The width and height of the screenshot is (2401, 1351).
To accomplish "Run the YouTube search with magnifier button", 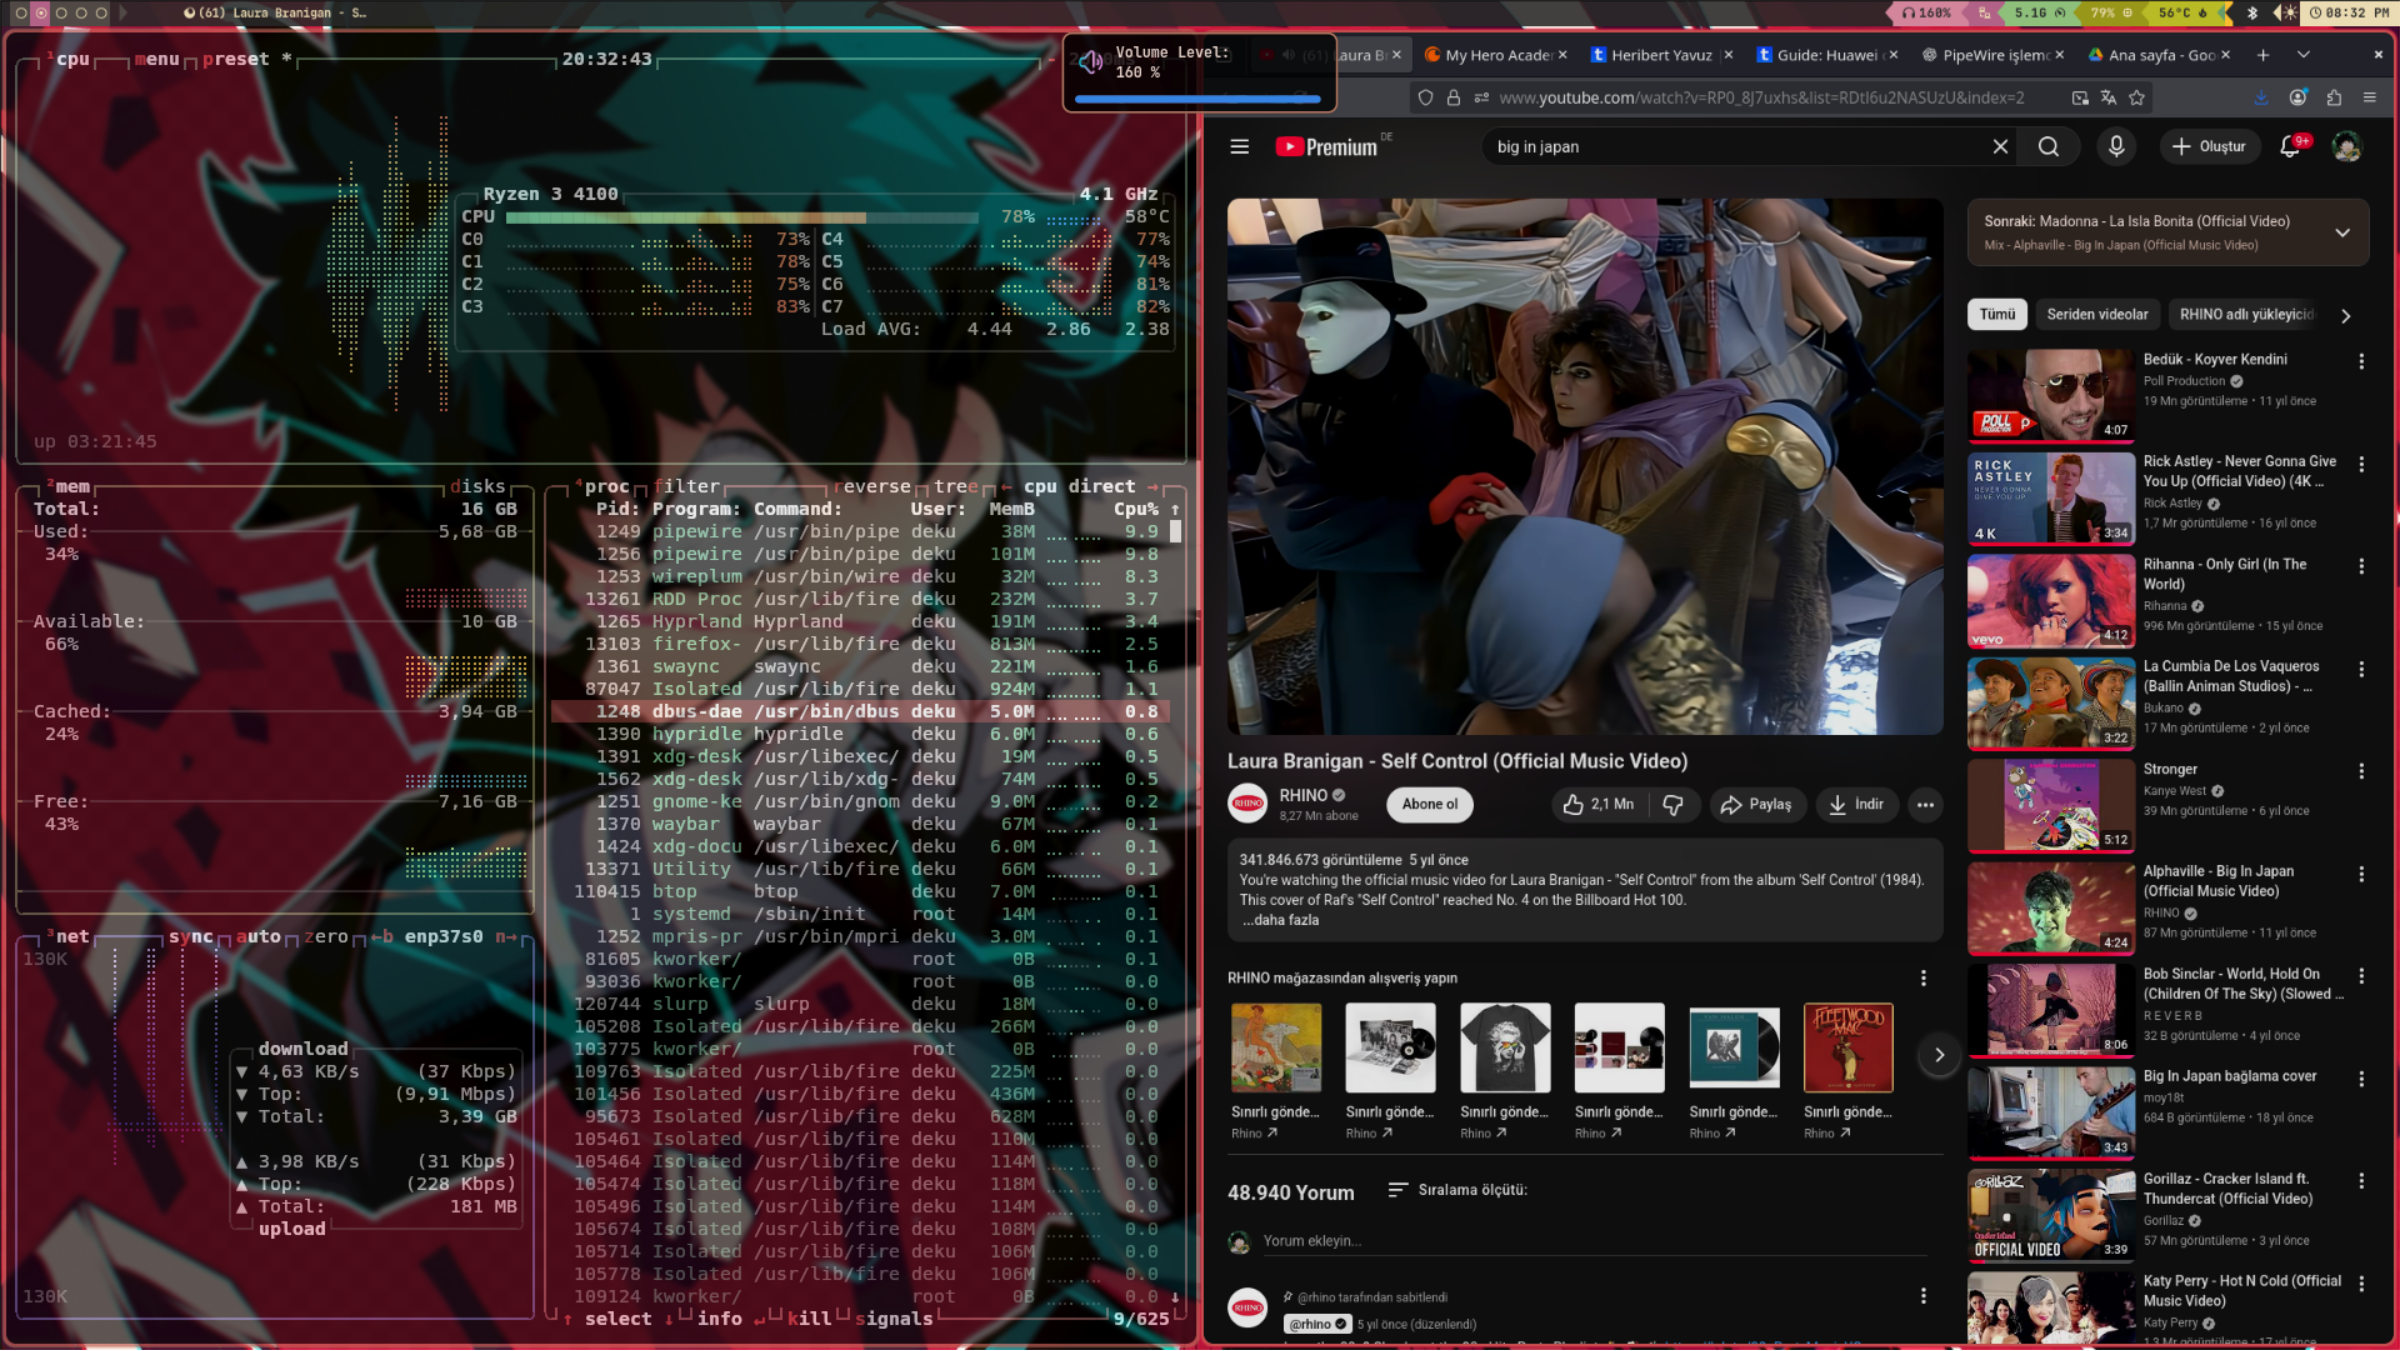I will [x=2048, y=147].
